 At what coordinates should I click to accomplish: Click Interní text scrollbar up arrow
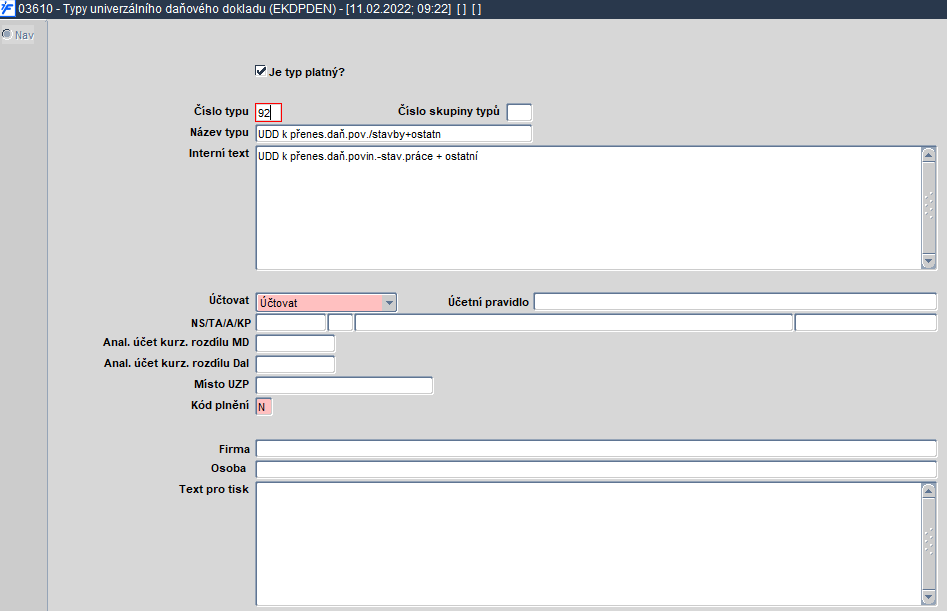tap(929, 155)
